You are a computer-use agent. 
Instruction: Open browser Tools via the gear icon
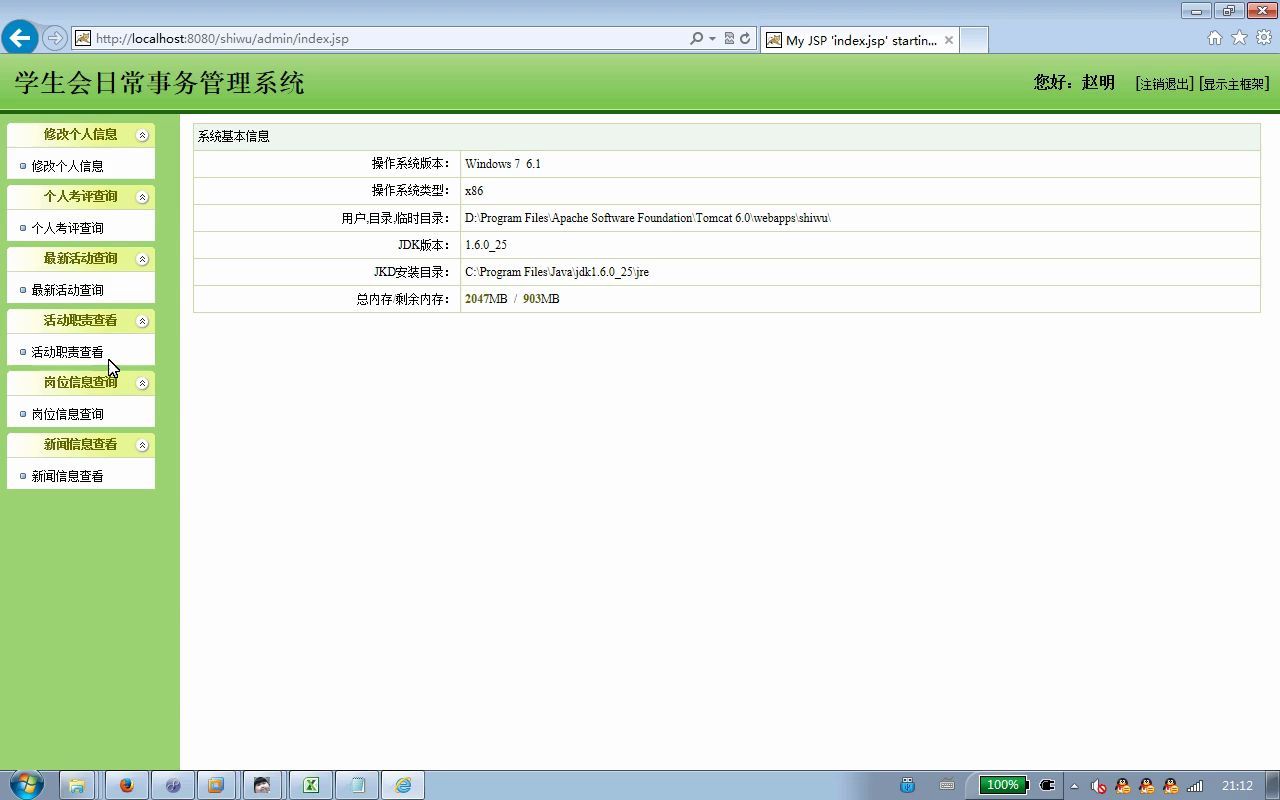tap(1262, 37)
